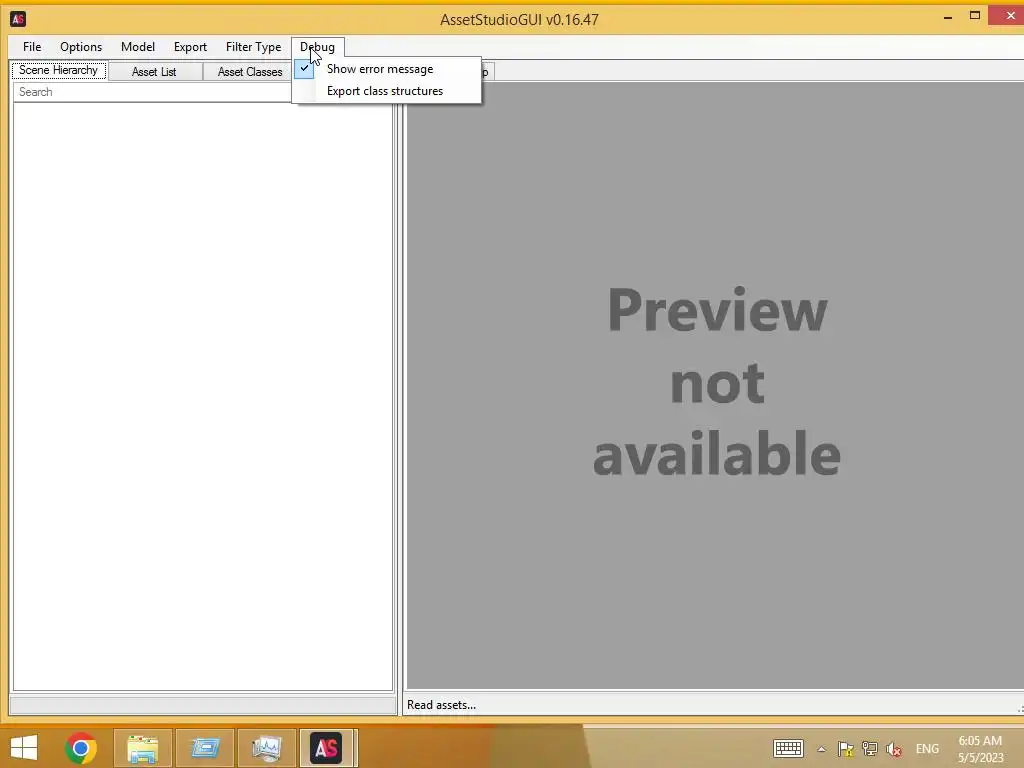This screenshot has height=768, width=1024.
Task: Open the taskbar clock showing 6:05 AM
Action: click(980, 749)
